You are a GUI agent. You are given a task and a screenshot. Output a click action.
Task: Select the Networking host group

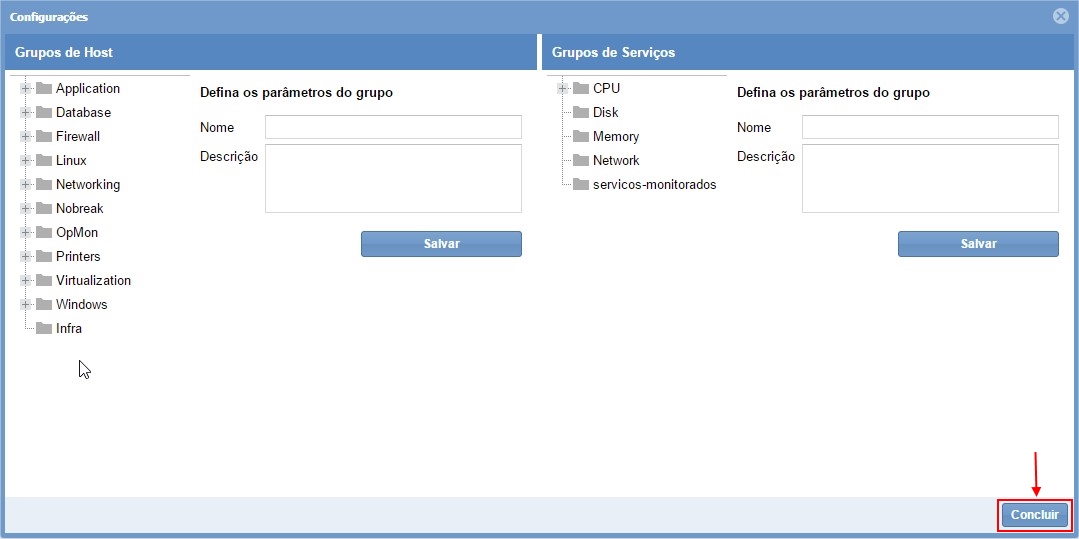point(88,184)
